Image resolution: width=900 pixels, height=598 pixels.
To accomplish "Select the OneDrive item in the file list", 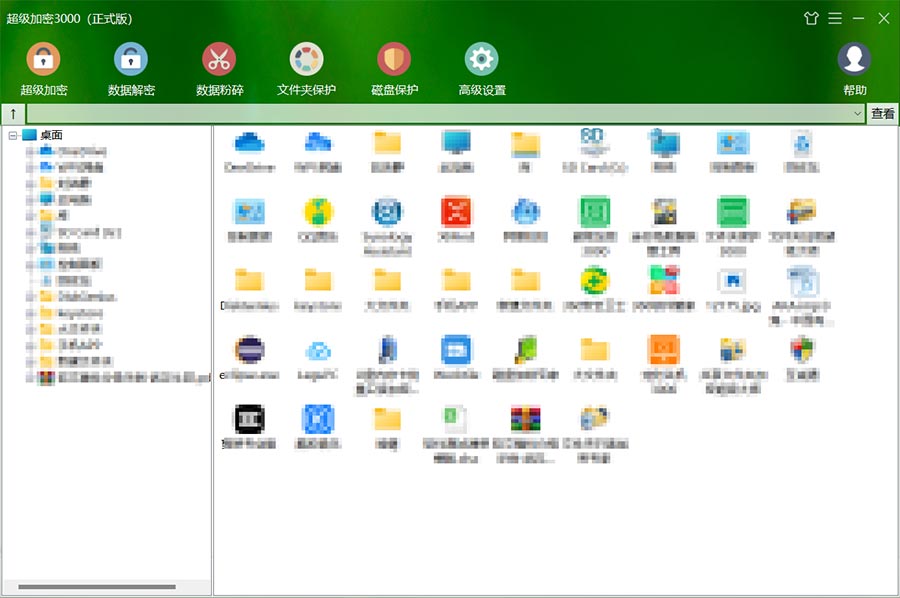I will [x=249, y=151].
